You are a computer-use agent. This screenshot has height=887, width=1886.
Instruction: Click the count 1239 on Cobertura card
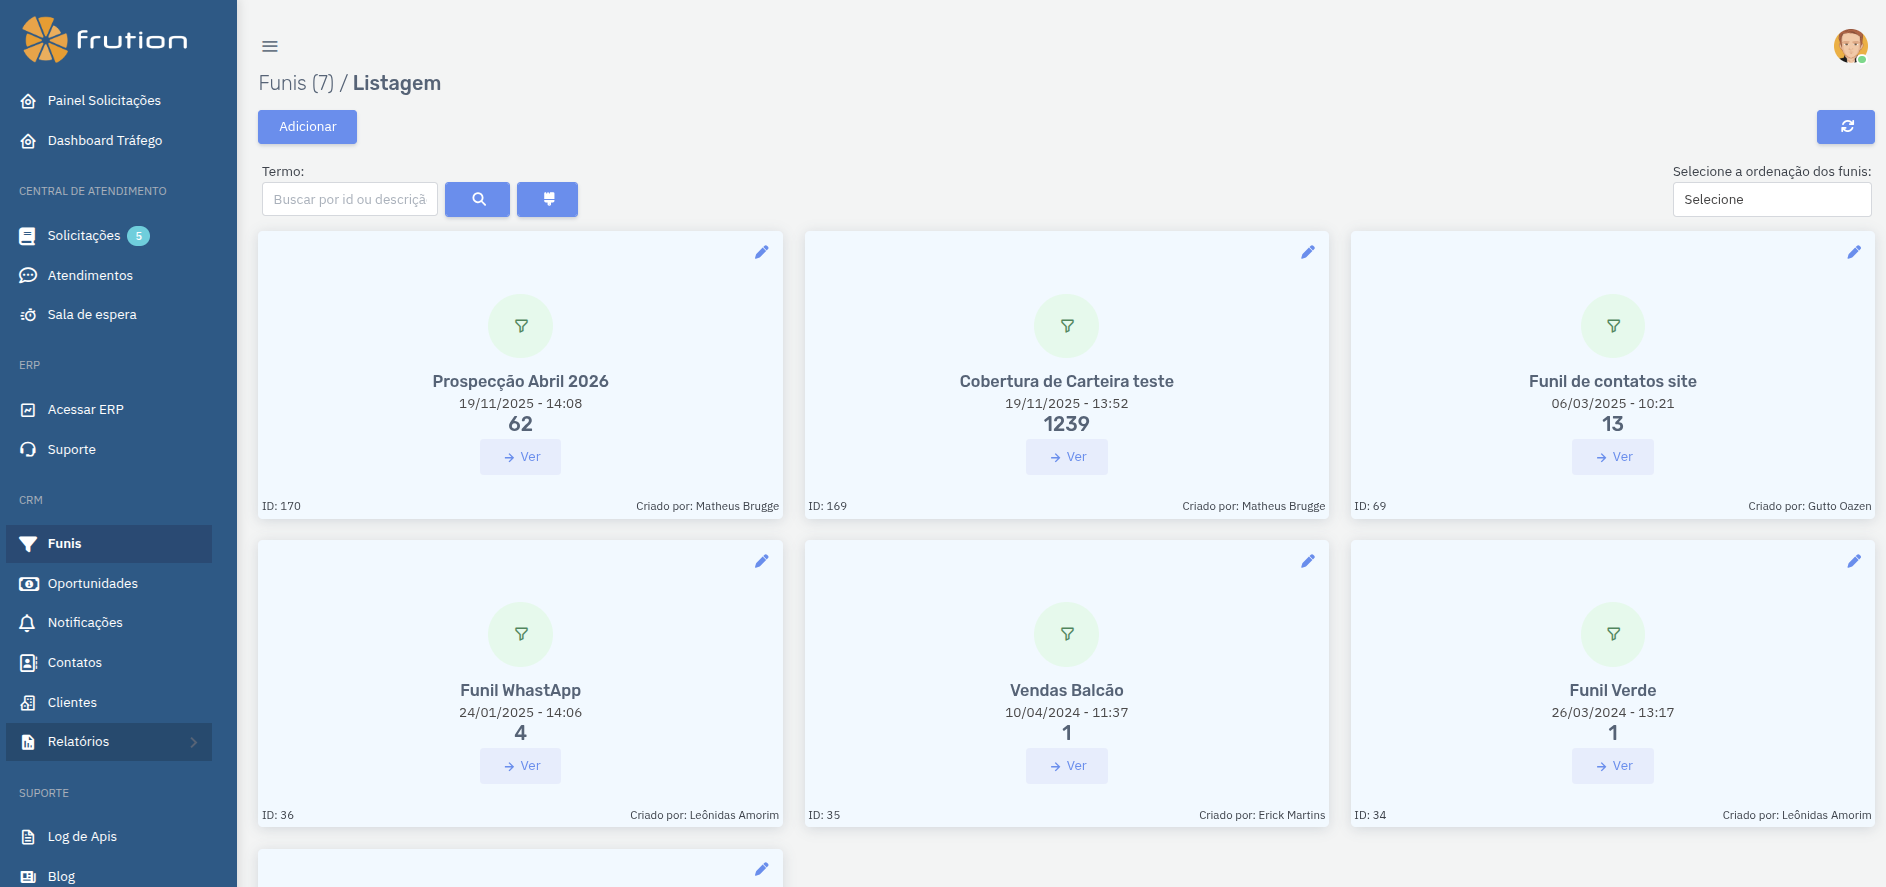tap(1067, 424)
